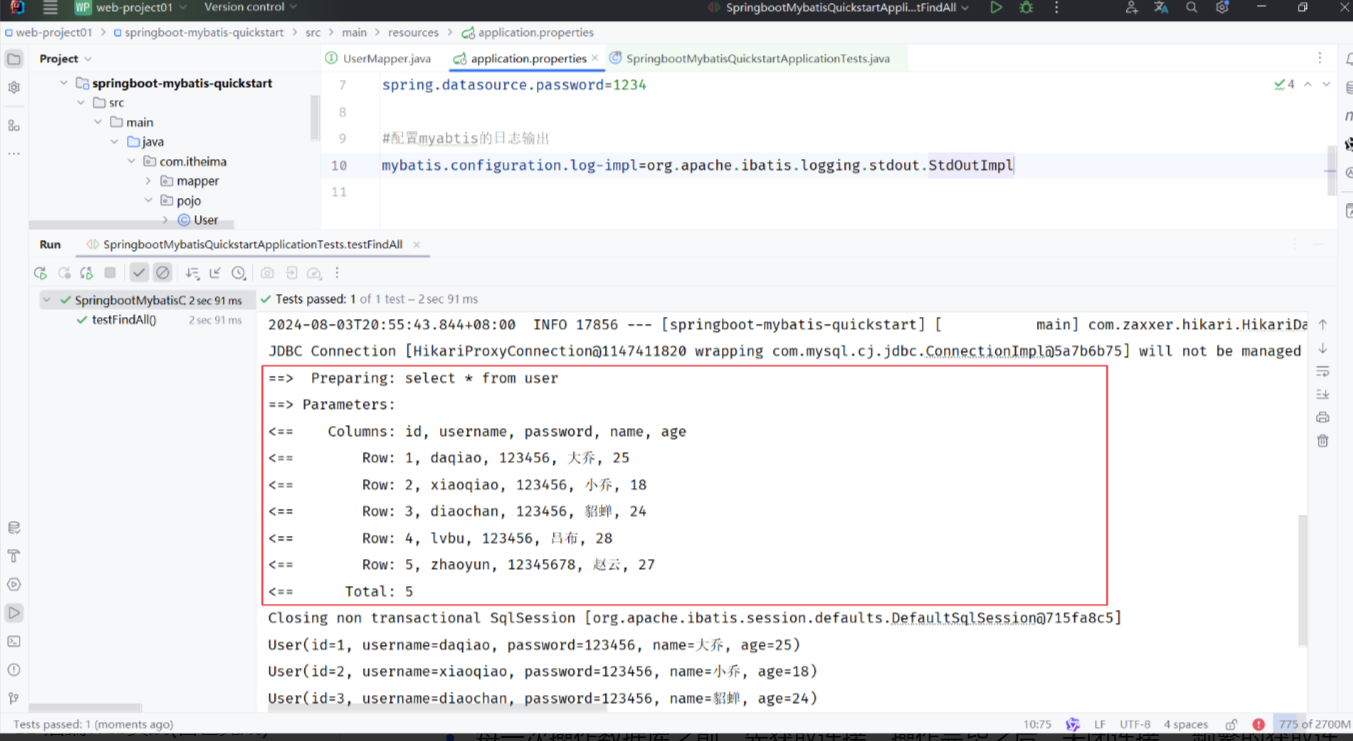
Task: Open the Problems tool window
Action: tap(14, 670)
